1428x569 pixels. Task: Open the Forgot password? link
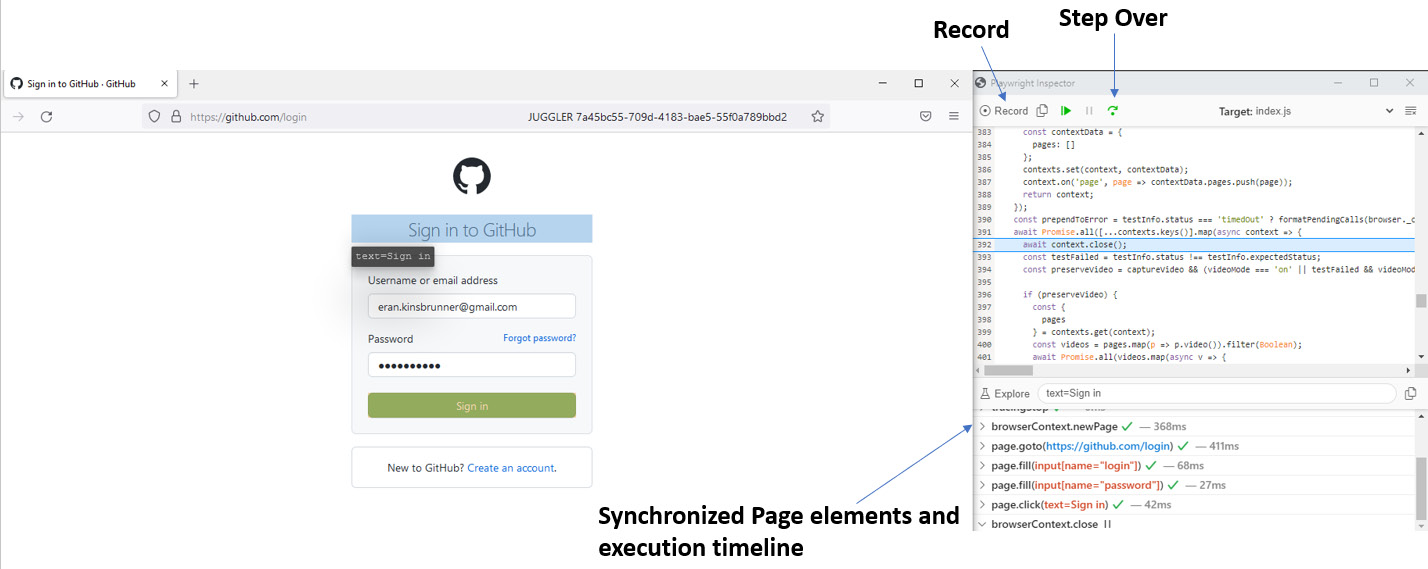[540, 338]
